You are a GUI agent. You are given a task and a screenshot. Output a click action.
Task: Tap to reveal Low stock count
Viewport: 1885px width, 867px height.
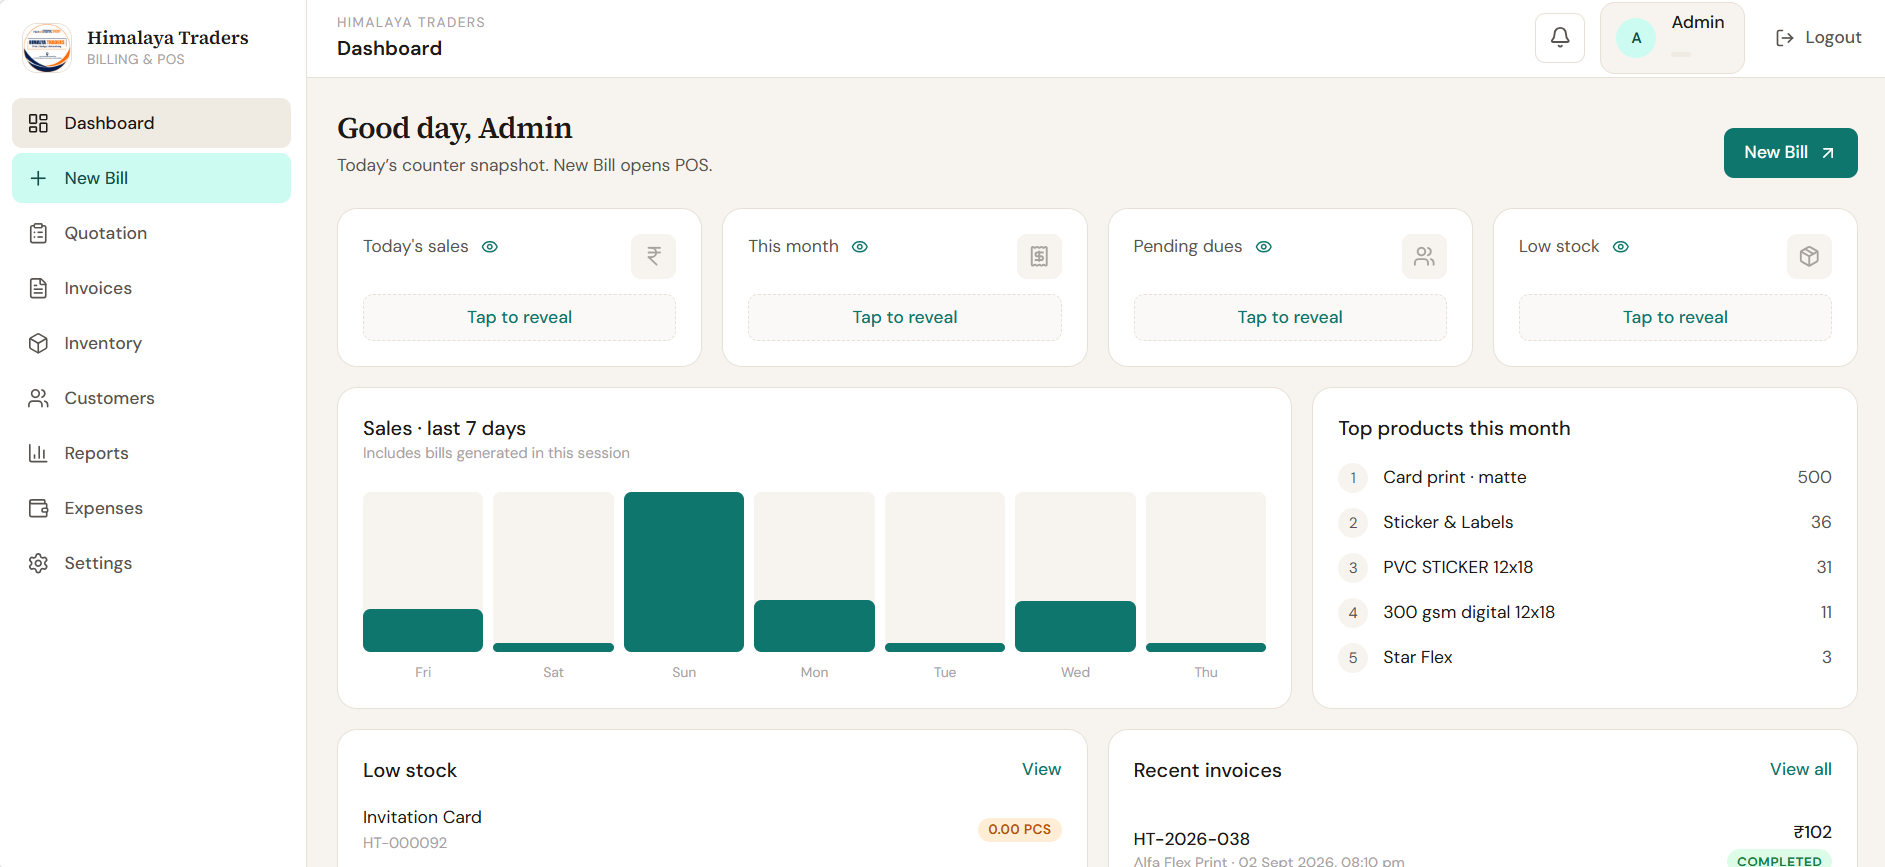point(1675,317)
